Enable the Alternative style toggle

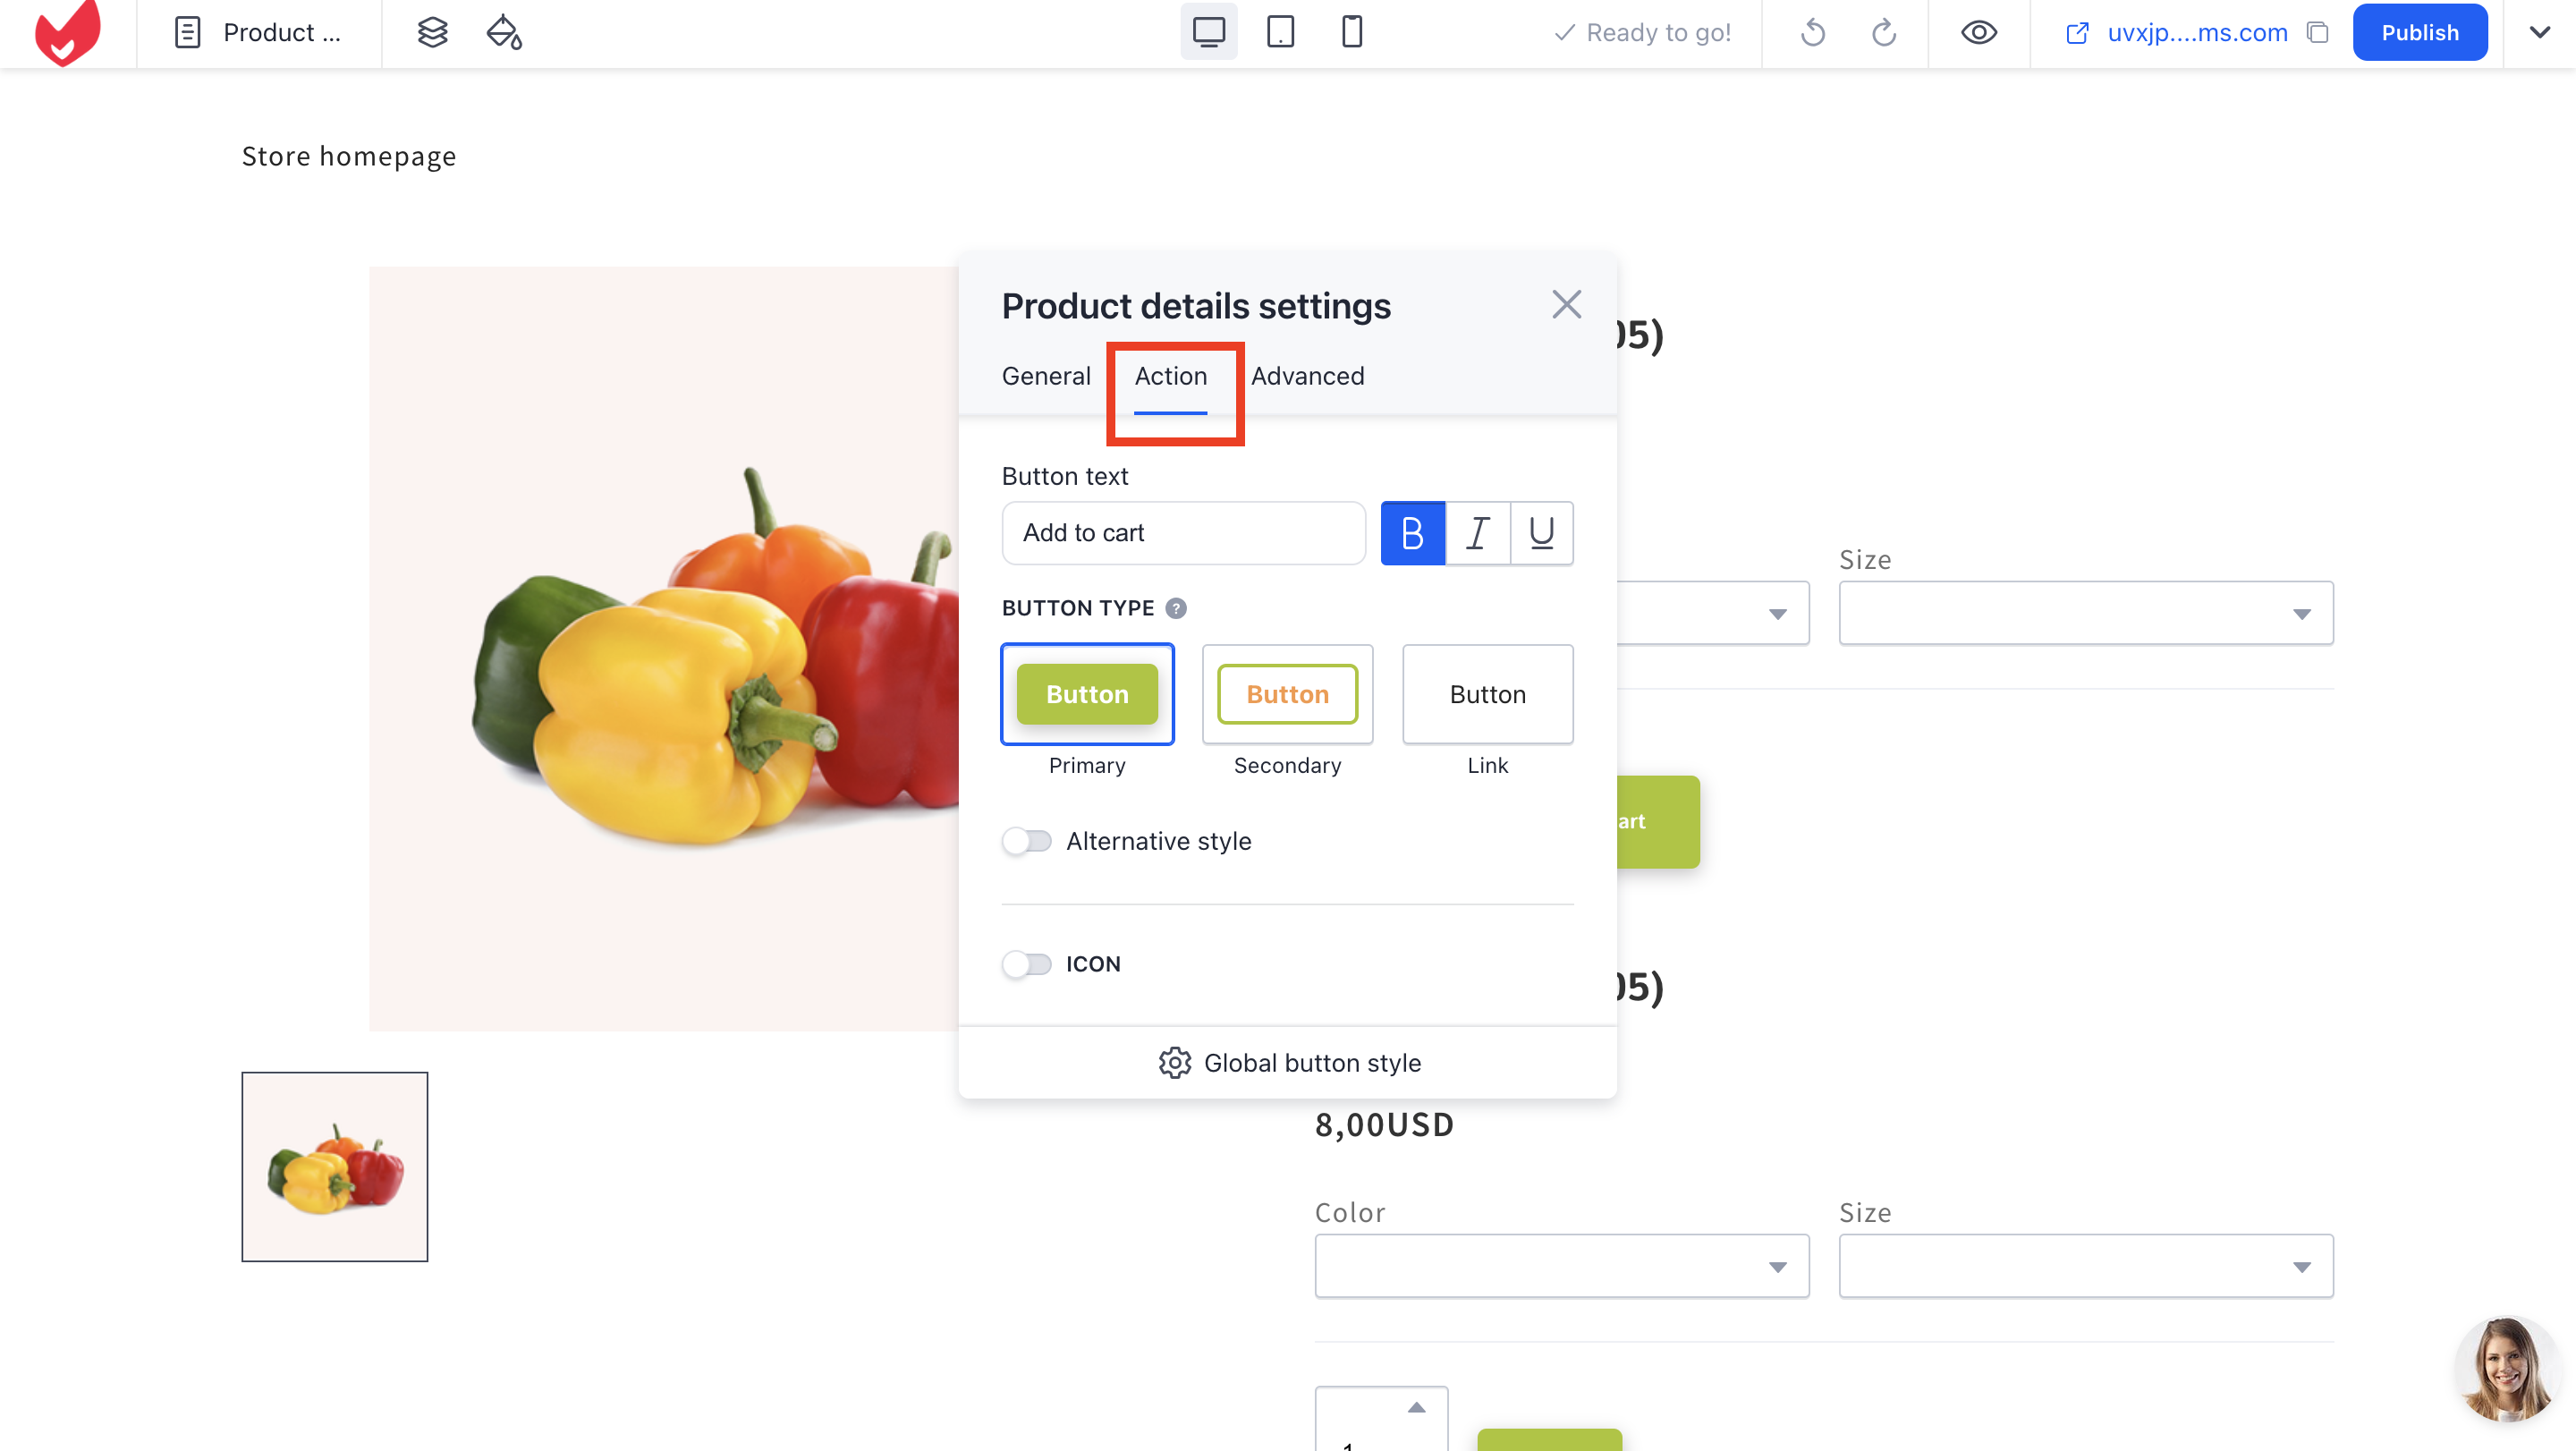click(x=1026, y=841)
